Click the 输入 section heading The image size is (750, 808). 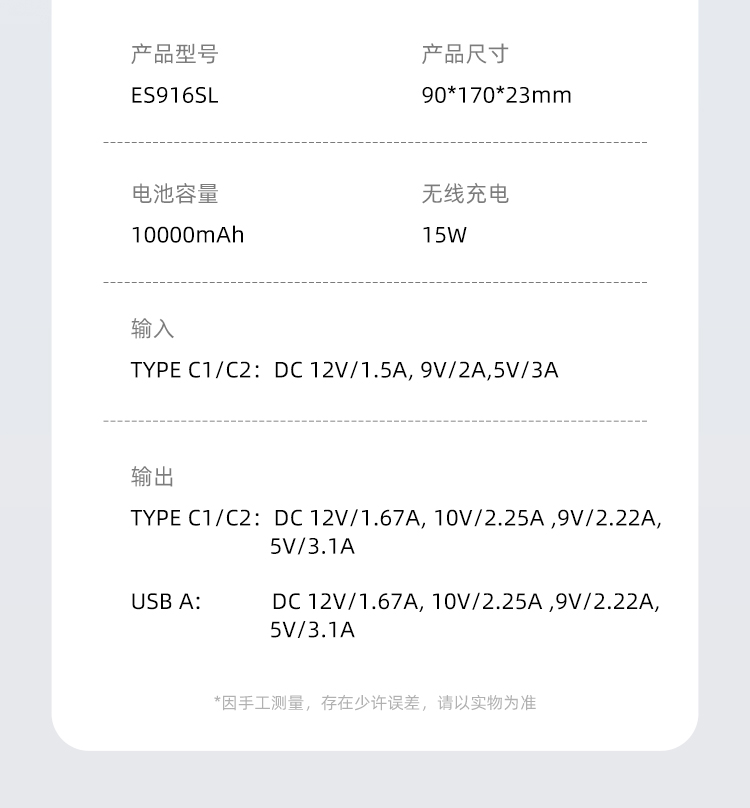(152, 329)
